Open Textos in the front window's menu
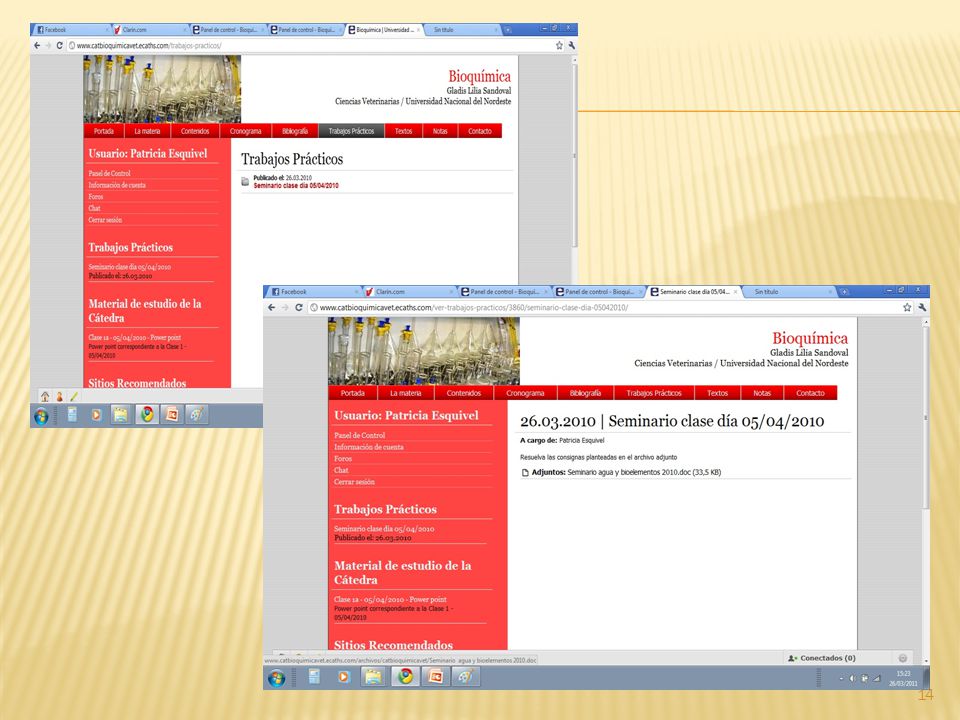The height and width of the screenshot is (720, 960). click(718, 393)
